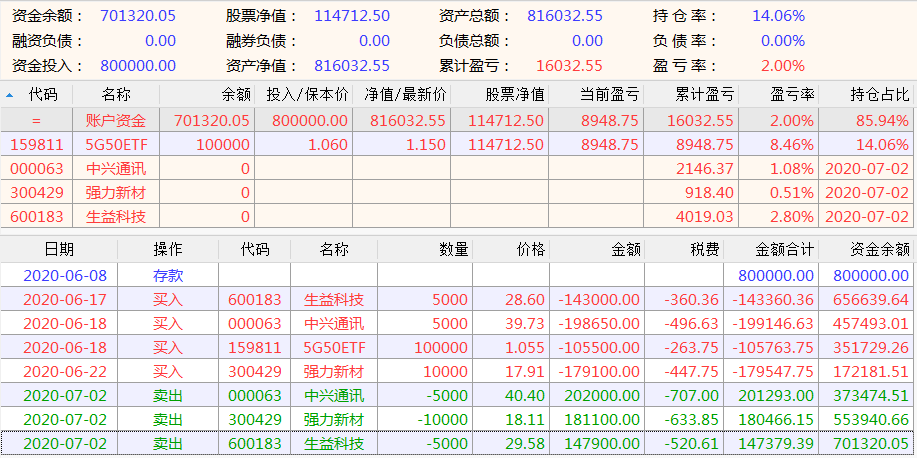Select the 账户资金 summary row

tap(457, 121)
